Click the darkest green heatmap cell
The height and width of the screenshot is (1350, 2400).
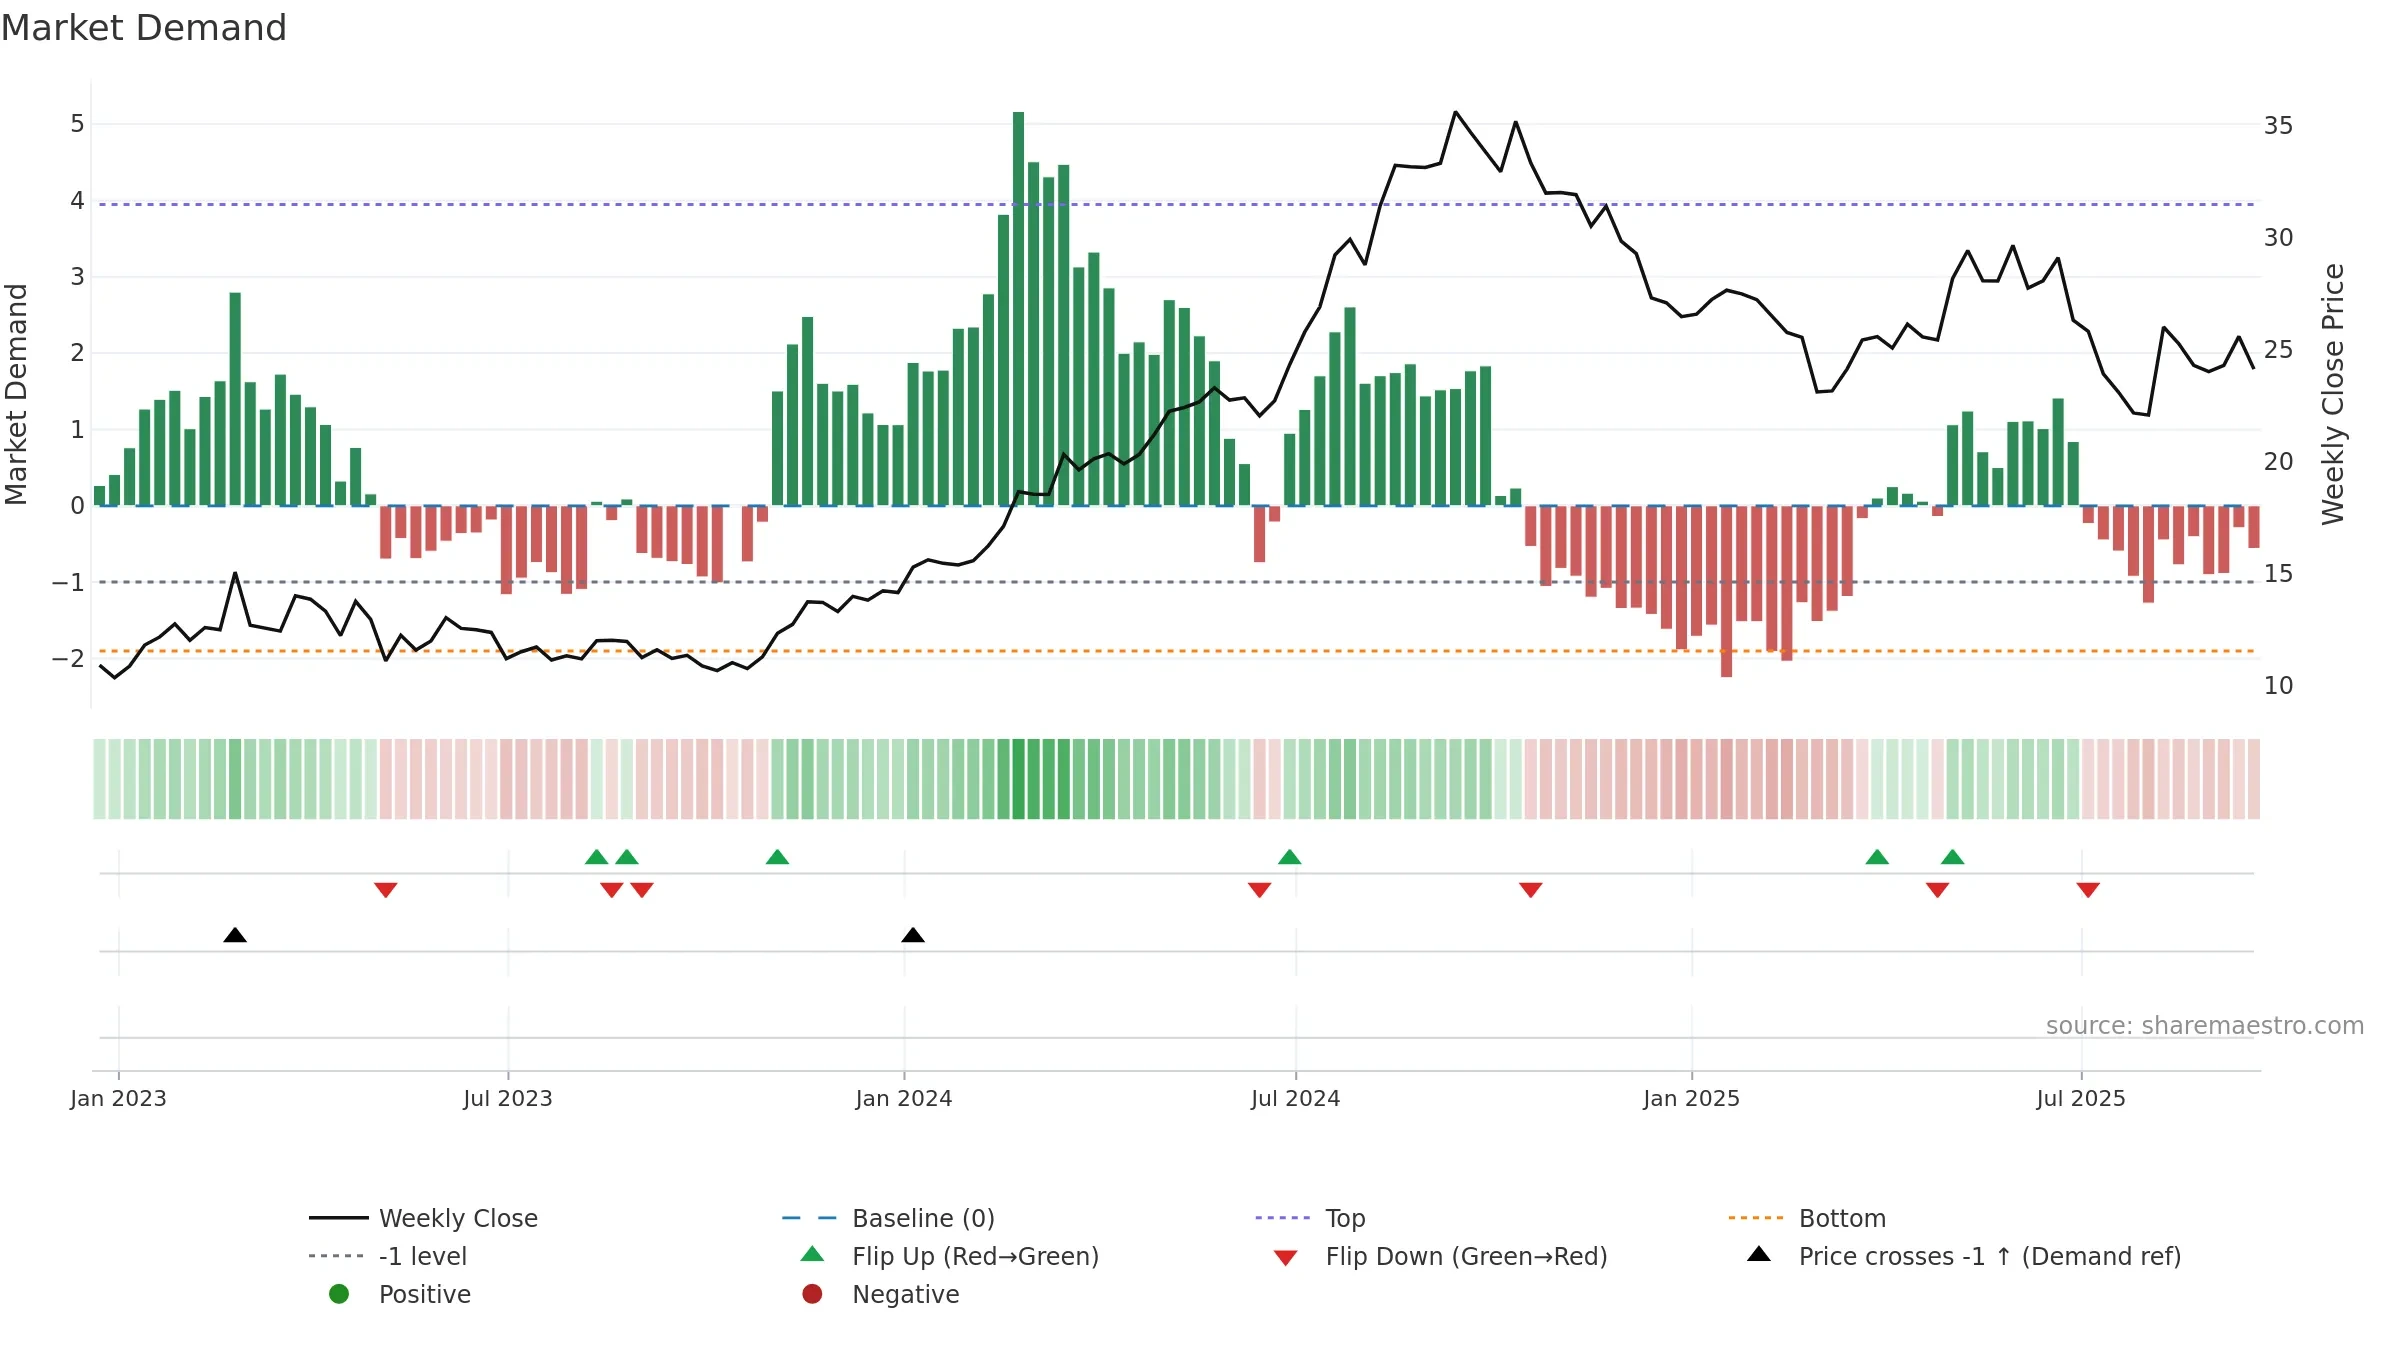pyautogui.click(x=1019, y=779)
